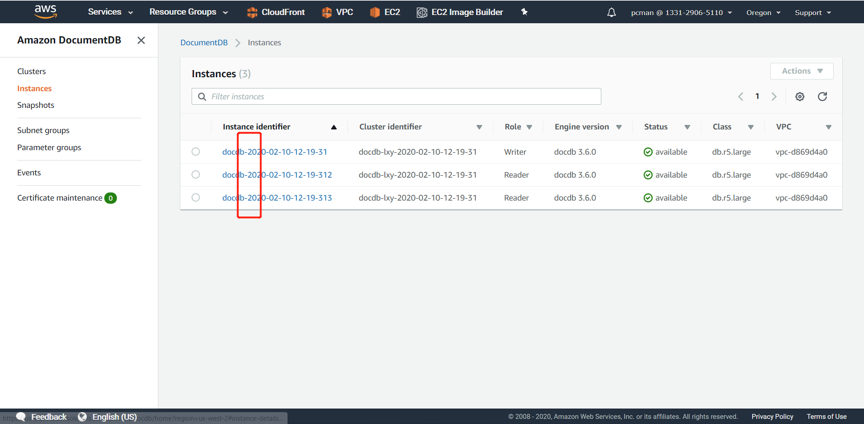Click the pin shortcuts icon in navbar

(x=524, y=12)
